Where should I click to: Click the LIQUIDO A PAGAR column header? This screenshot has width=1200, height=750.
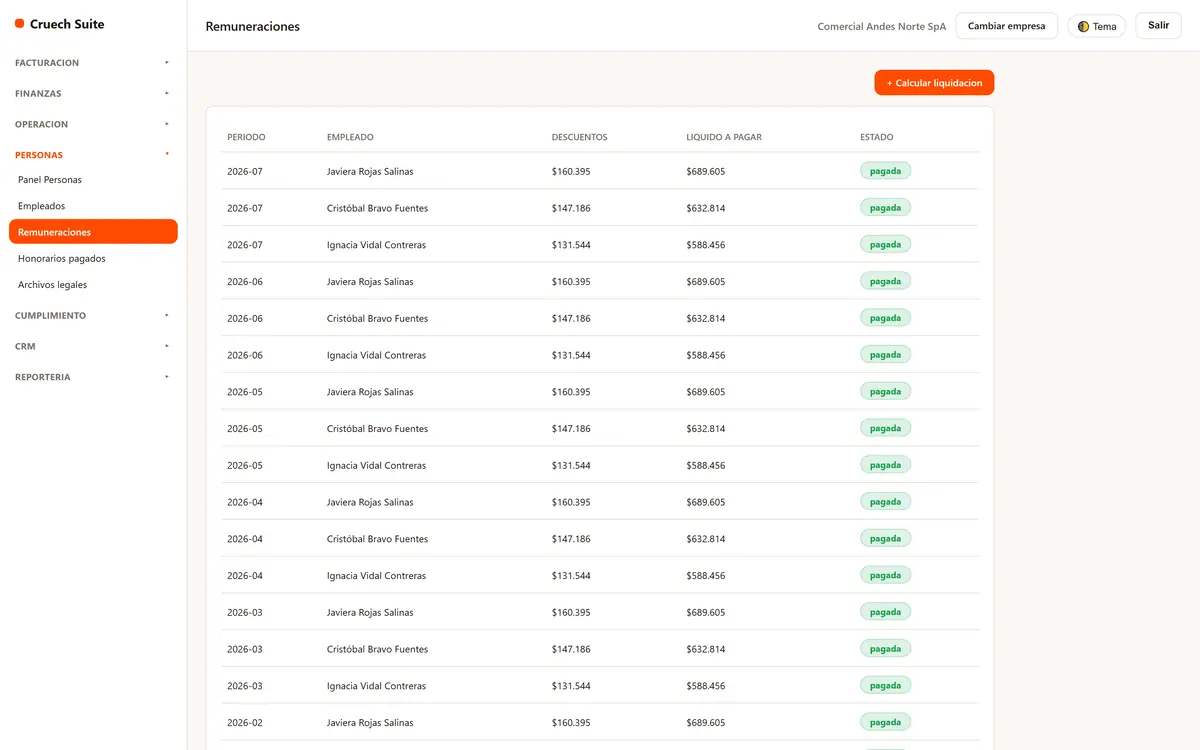(724, 137)
